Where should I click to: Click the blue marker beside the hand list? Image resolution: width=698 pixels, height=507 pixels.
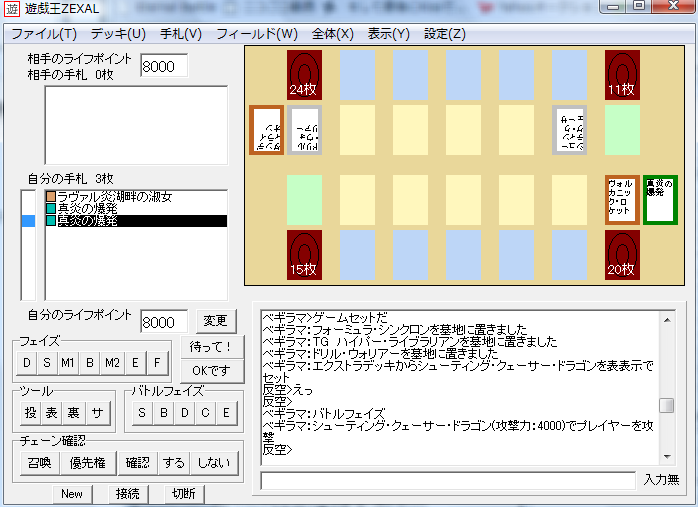(x=28, y=221)
